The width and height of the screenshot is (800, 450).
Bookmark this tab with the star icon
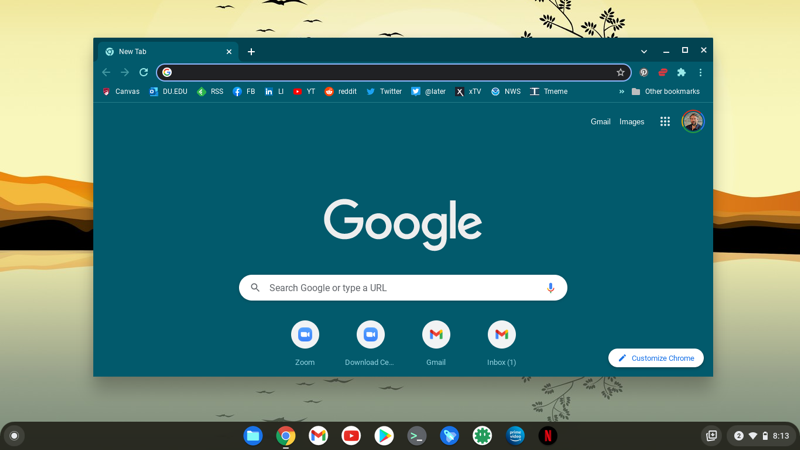click(620, 72)
